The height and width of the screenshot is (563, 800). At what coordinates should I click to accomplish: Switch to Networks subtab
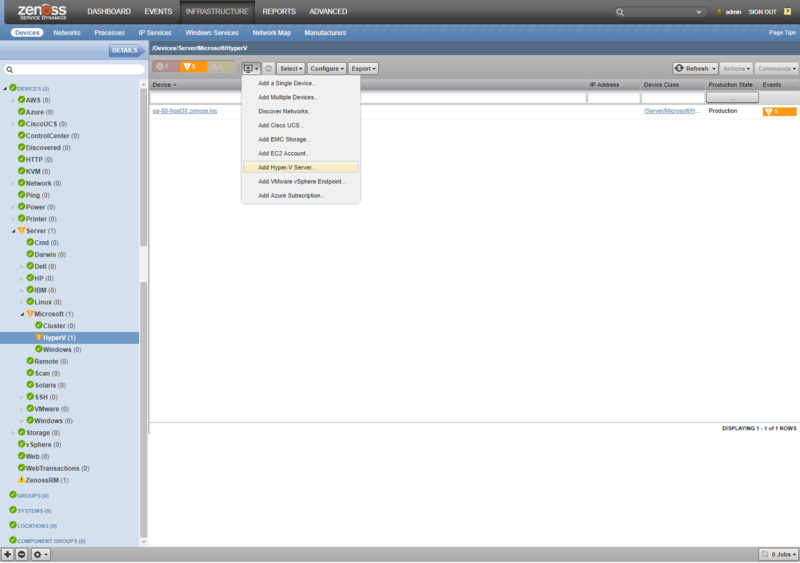pyautogui.click(x=67, y=33)
